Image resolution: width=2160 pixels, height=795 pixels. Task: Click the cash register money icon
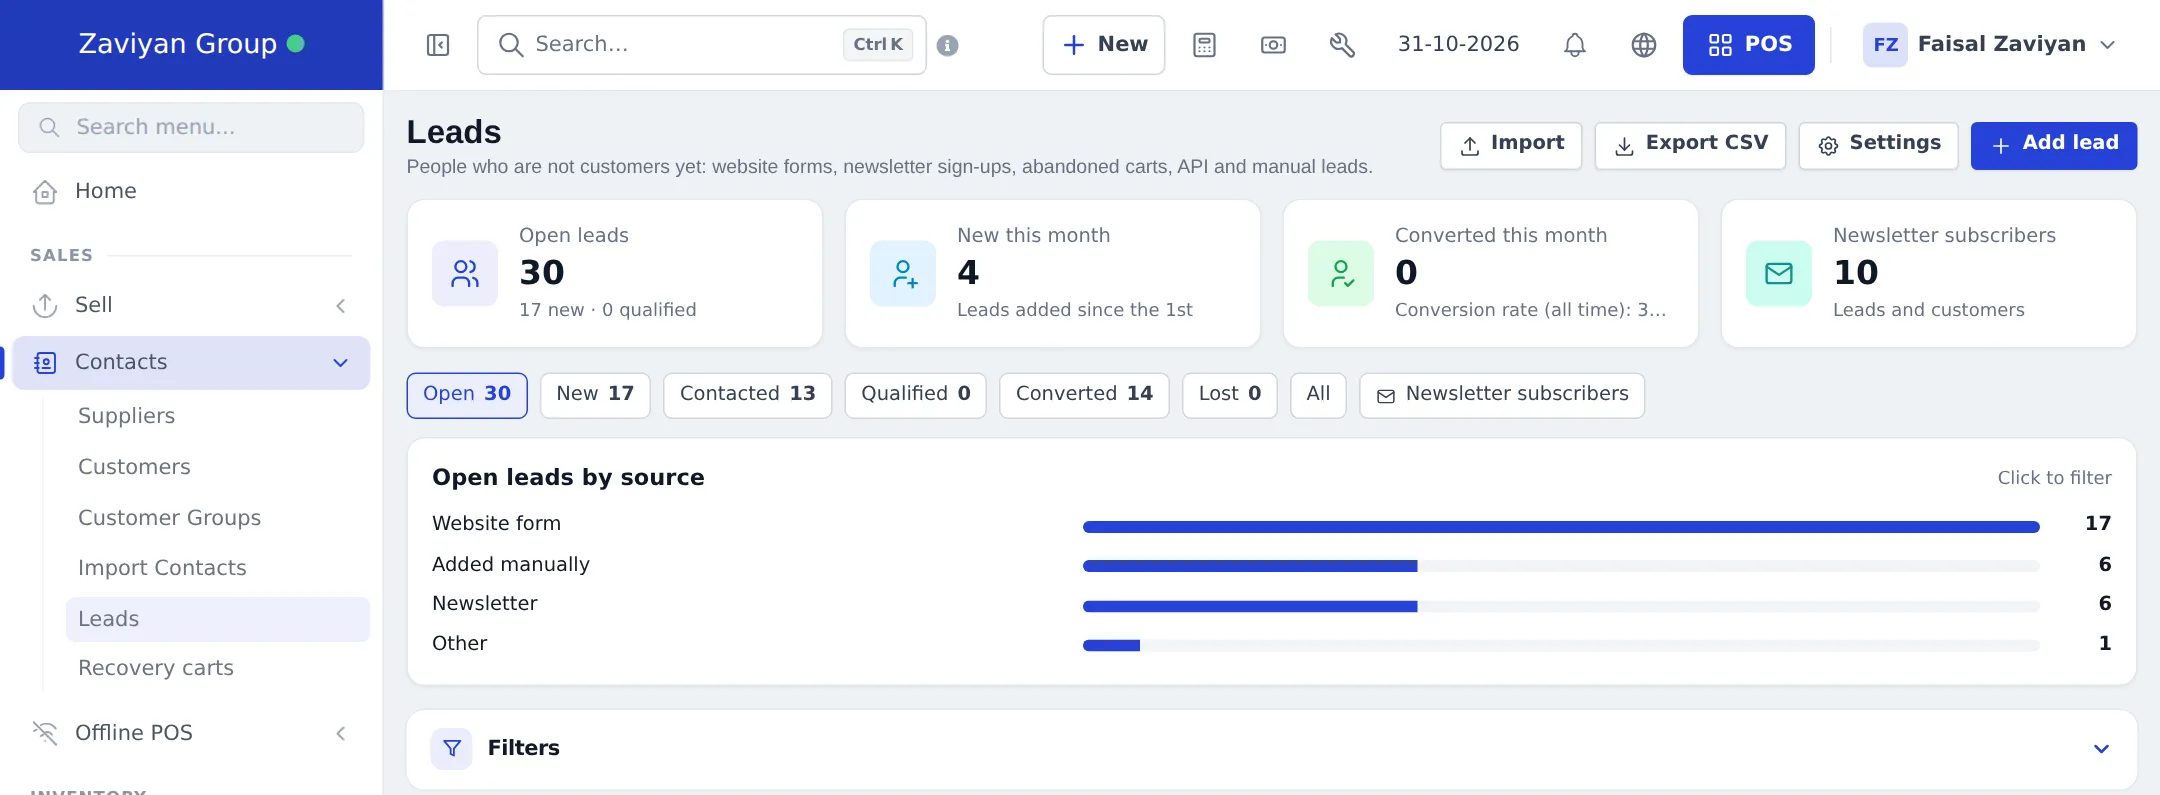point(1273,45)
